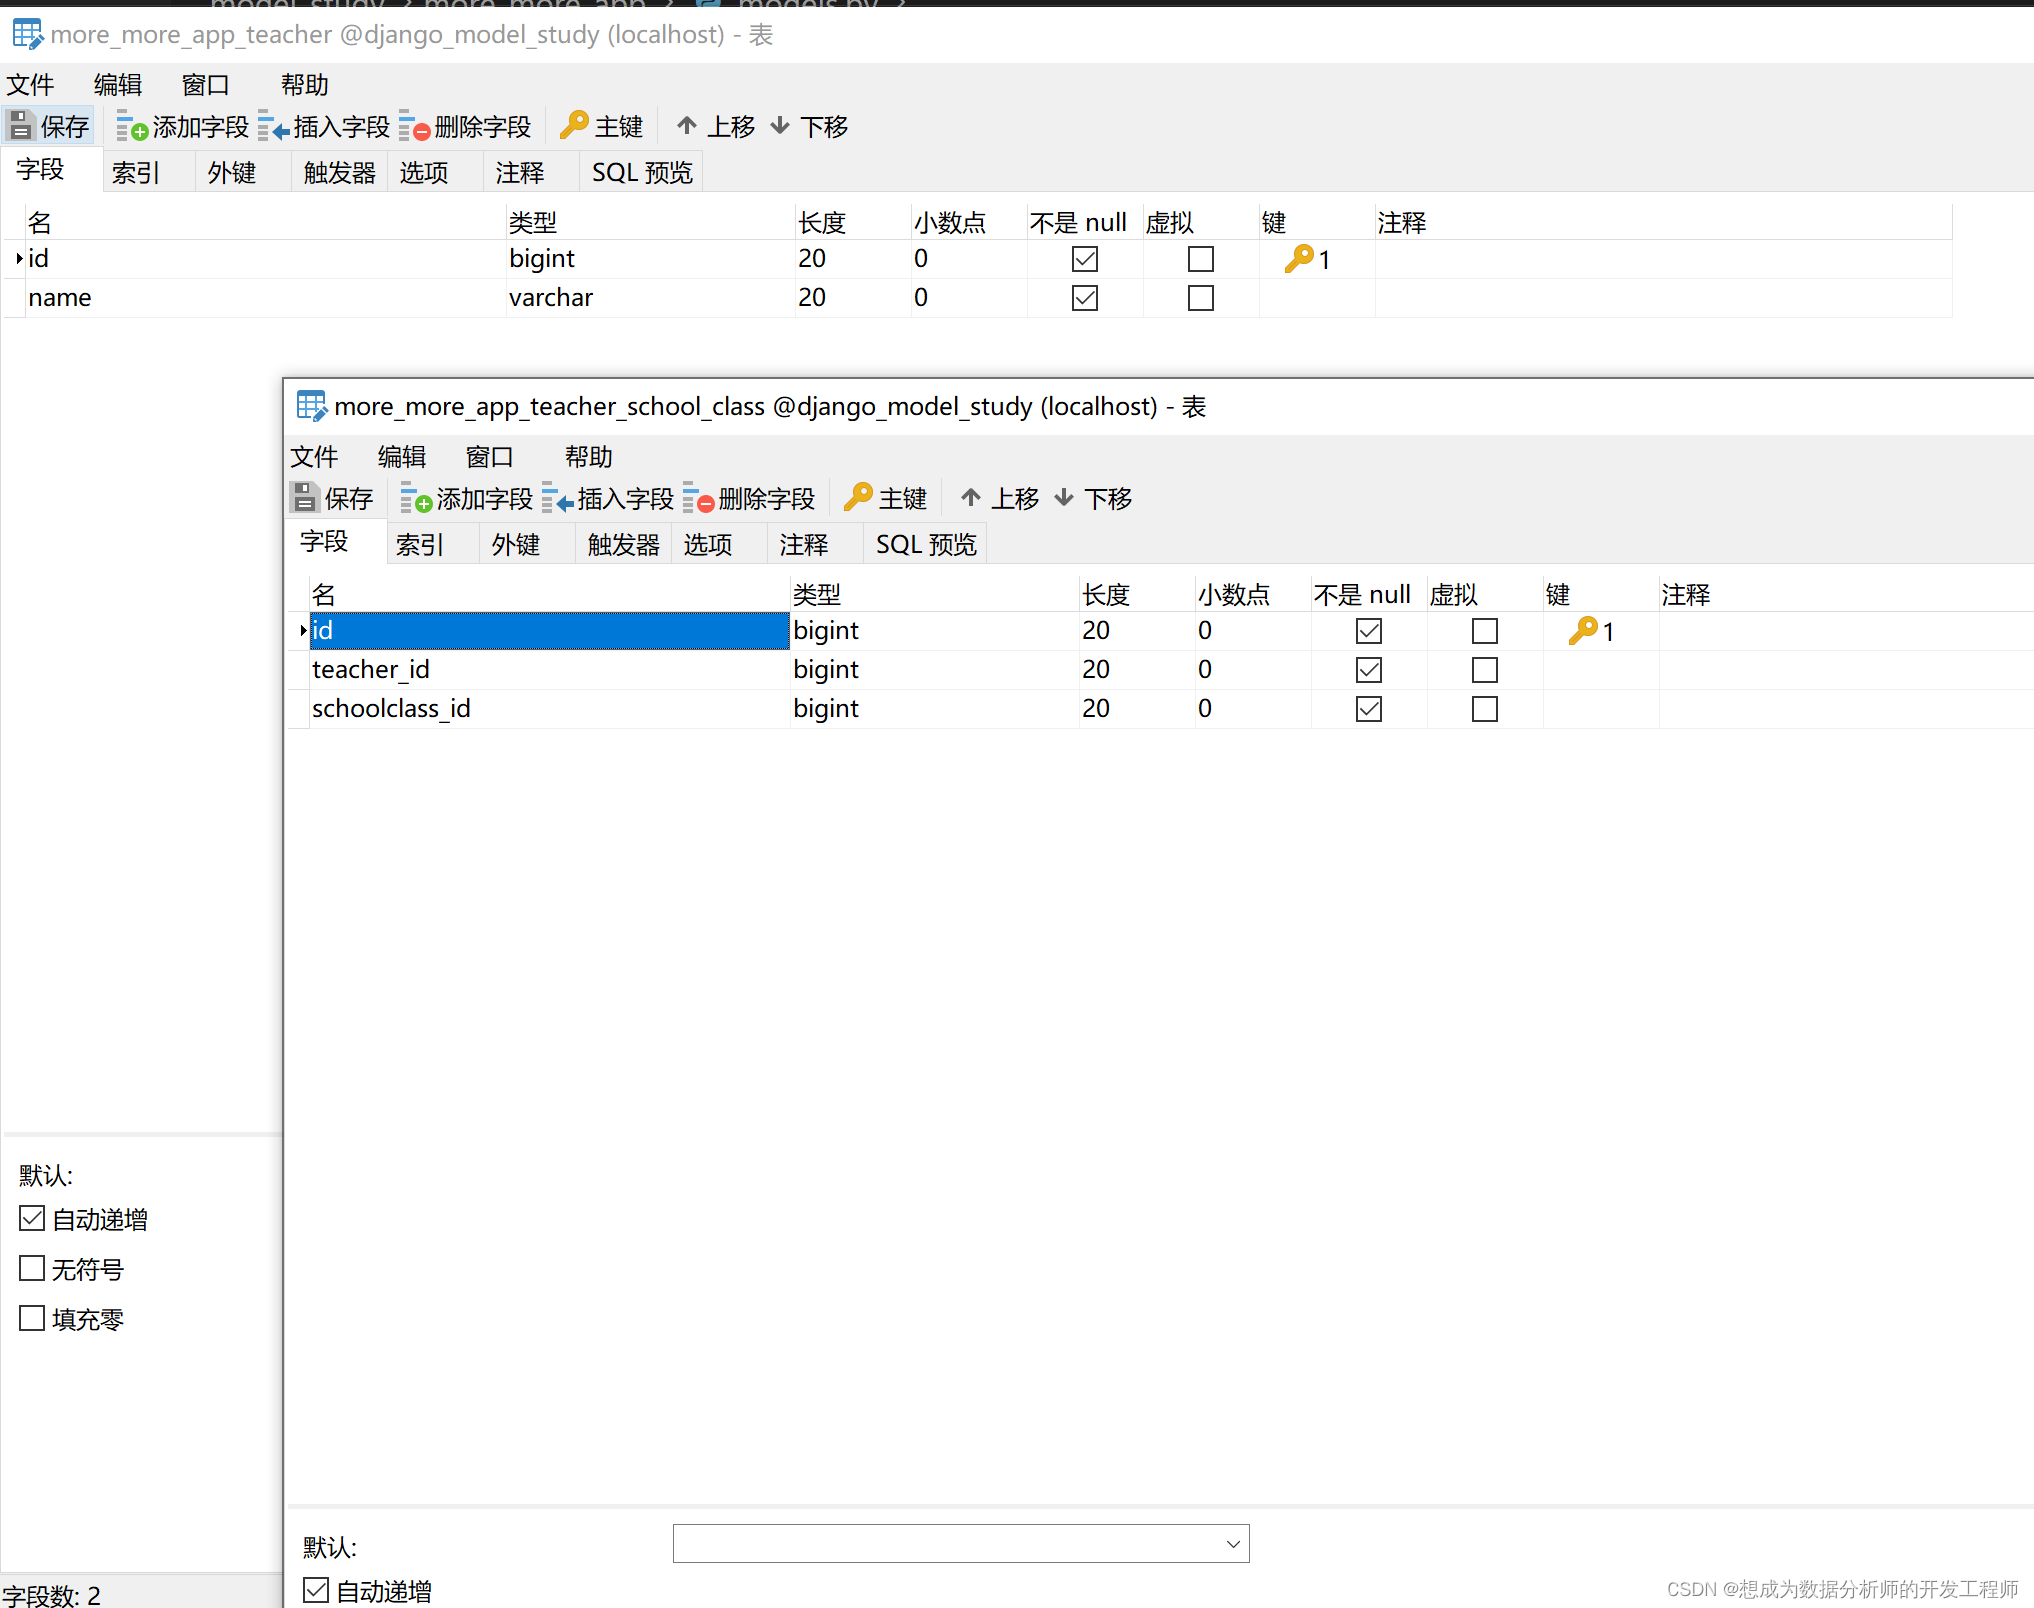The height and width of the screenshot is (1608, 2034).
Task: Select the name field row
Action: pos(978,298)
